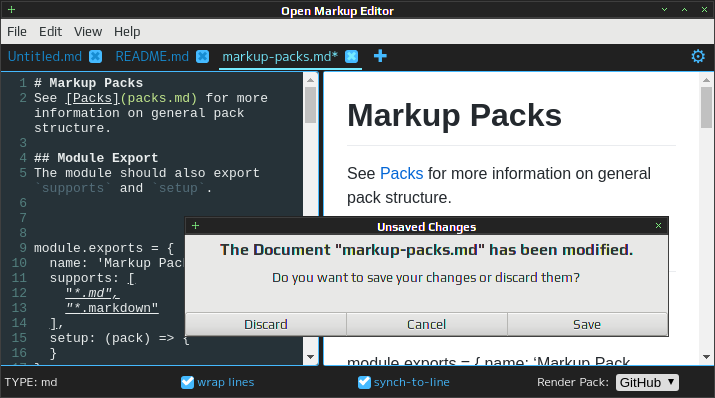Click the '## Module Export' editor line

coord(96,158)
